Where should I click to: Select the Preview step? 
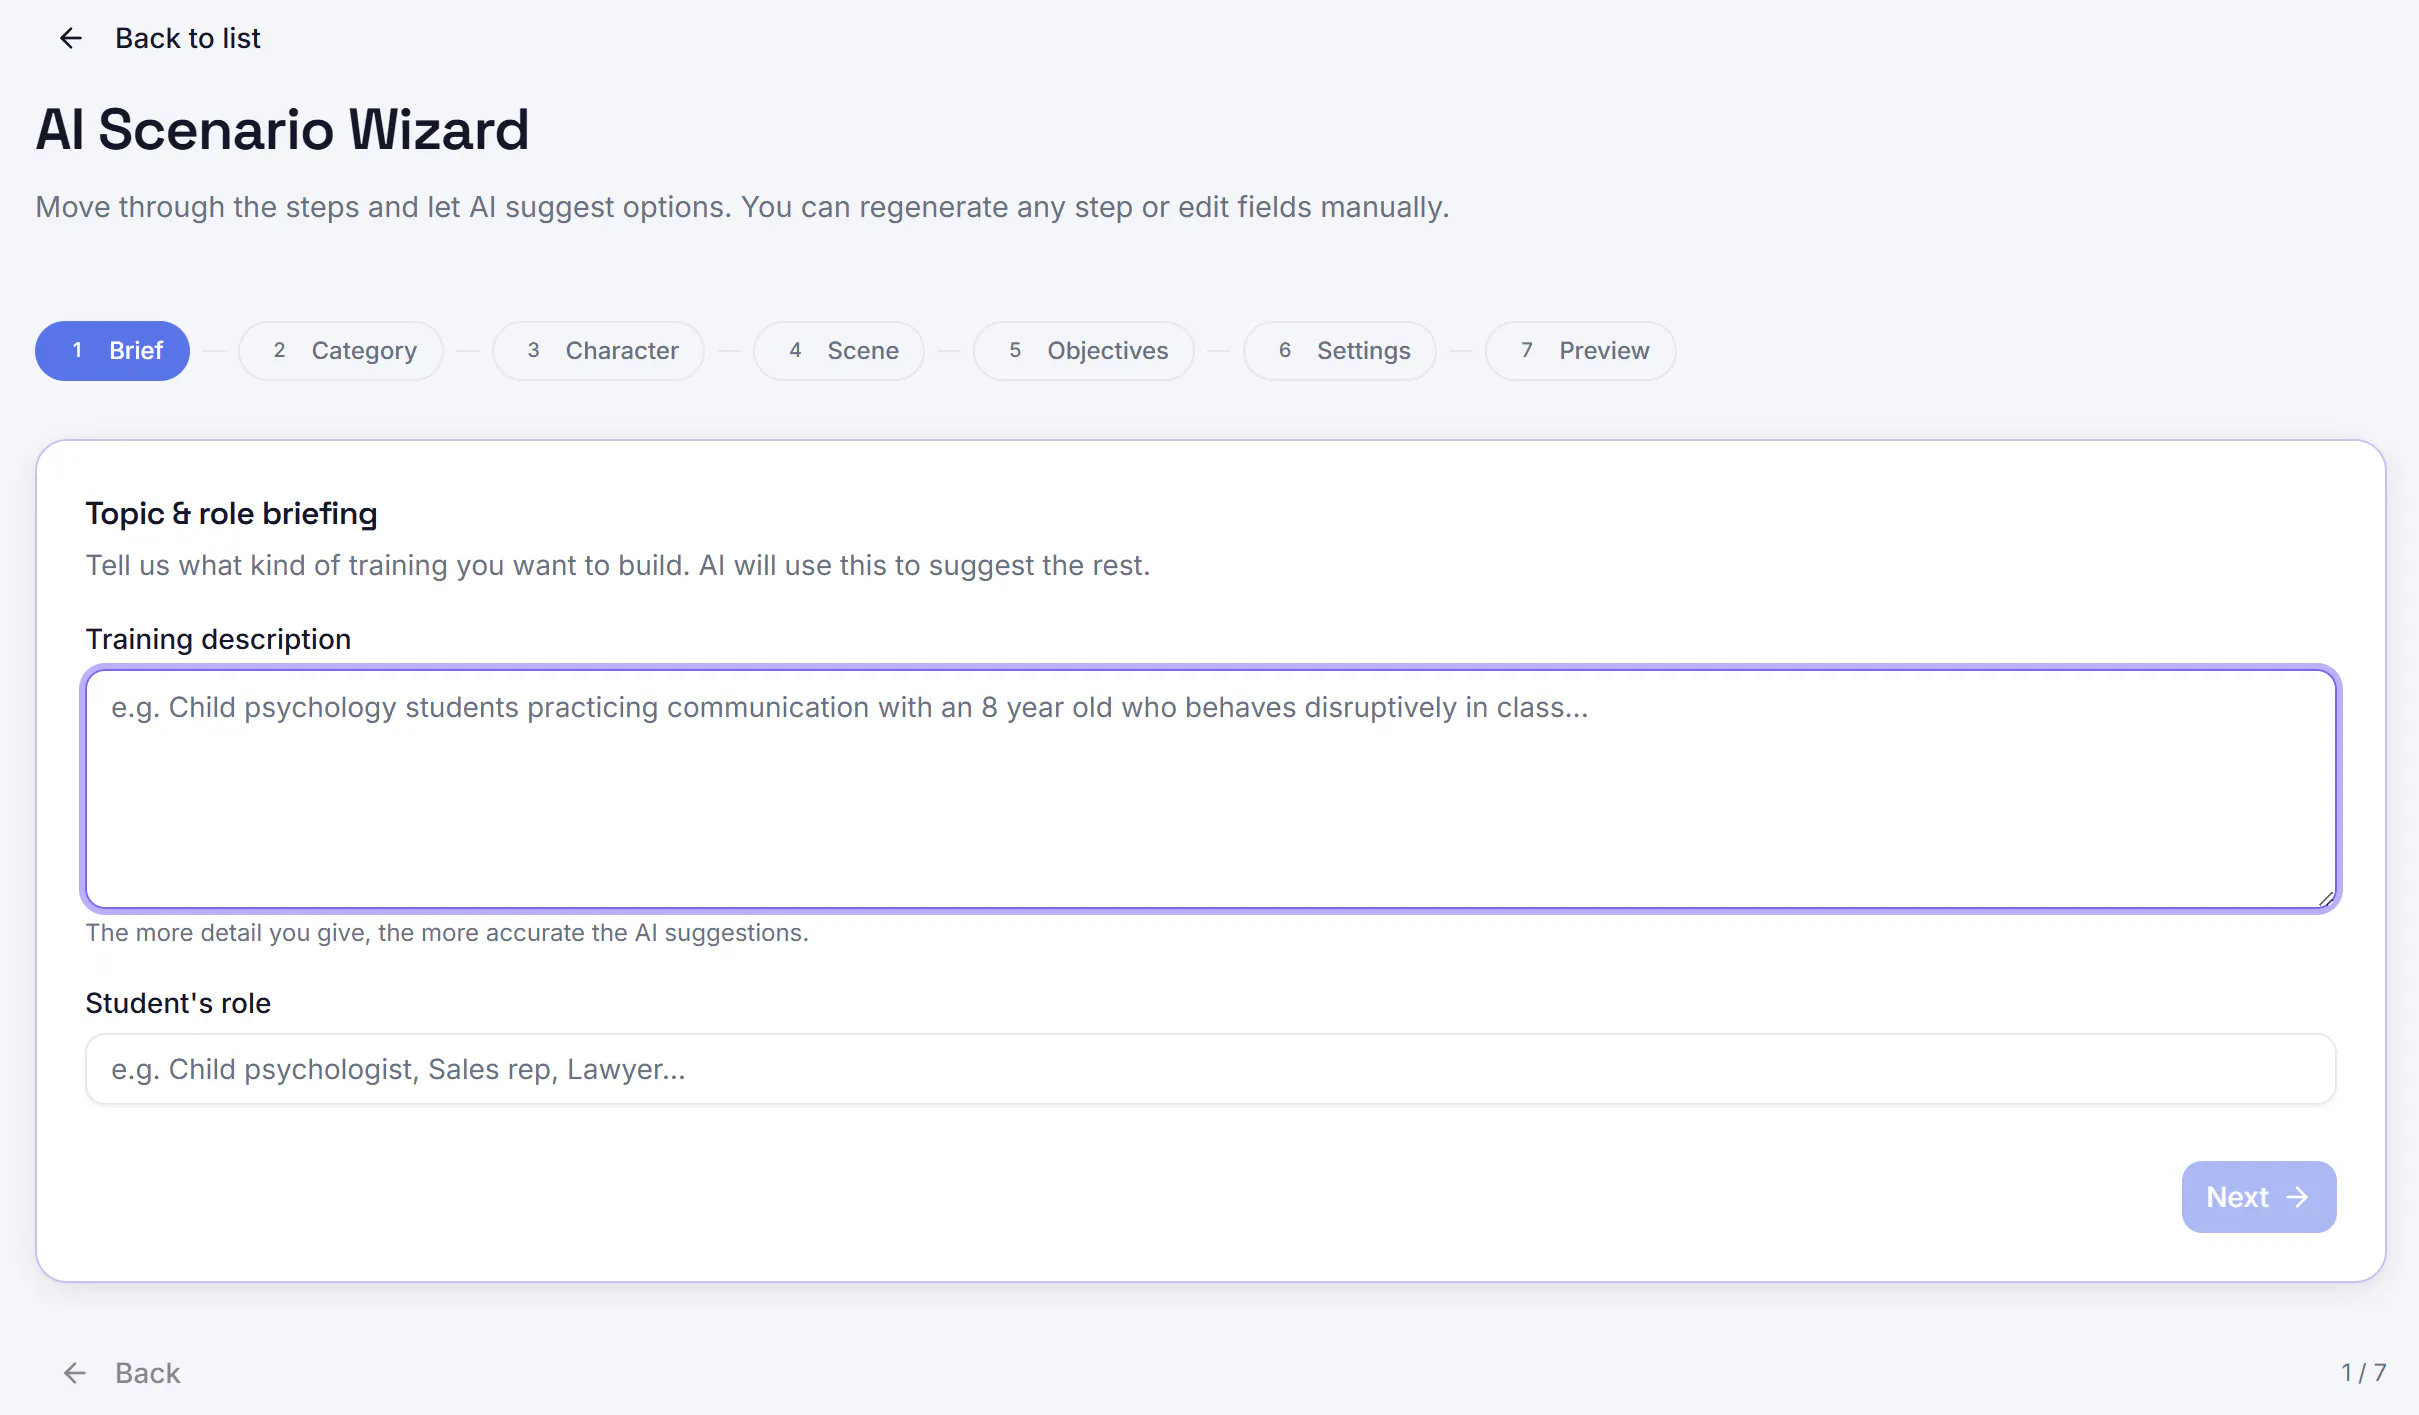pos(1581,351)
